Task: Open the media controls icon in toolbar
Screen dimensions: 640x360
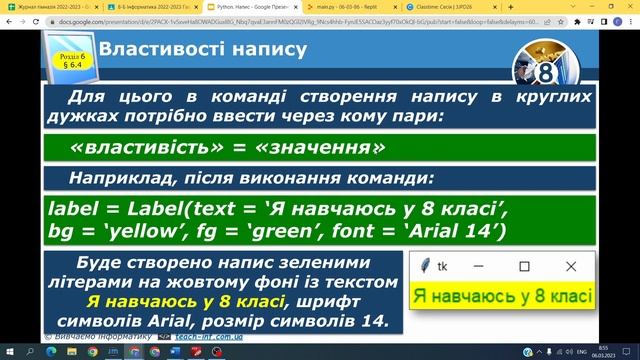Action: click(x=591, y=22)
